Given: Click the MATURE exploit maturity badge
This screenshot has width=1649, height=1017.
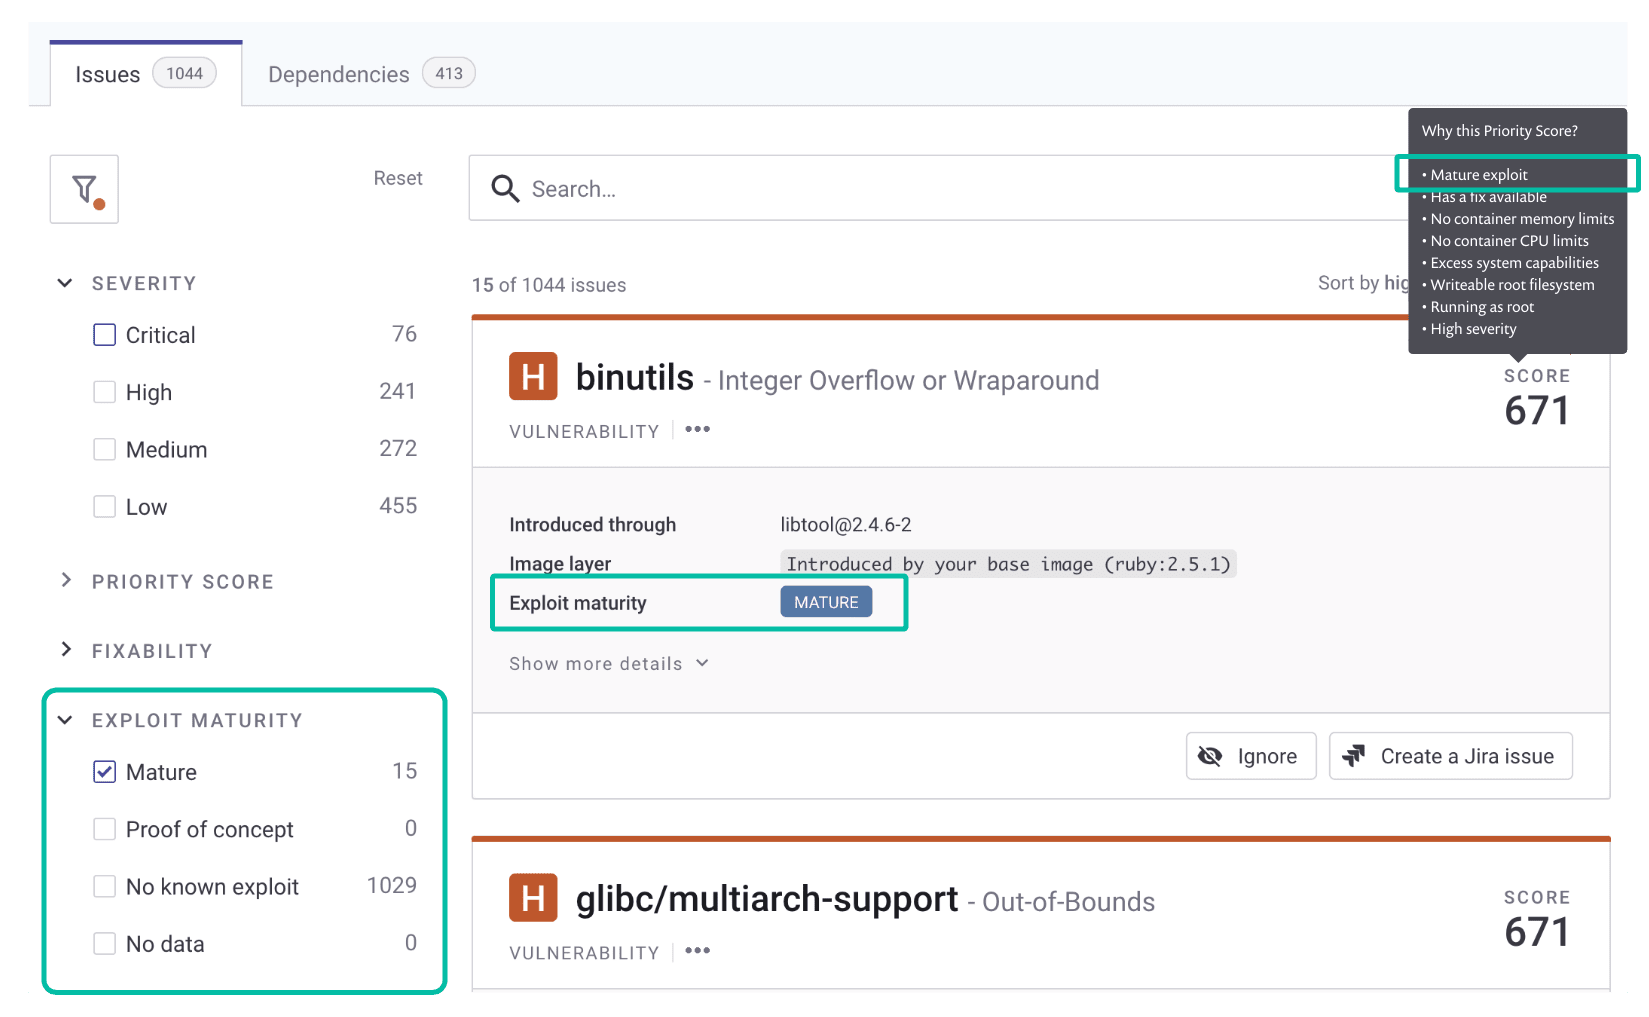Looking at the screenshot, I should pyautogui.click(x=826, y=602).
